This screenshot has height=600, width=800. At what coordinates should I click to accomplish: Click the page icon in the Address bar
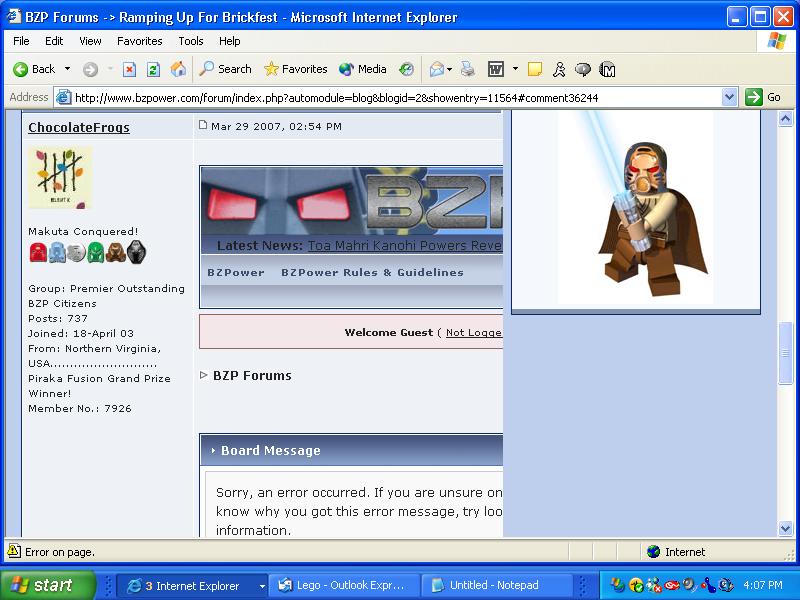pos(63,97)
